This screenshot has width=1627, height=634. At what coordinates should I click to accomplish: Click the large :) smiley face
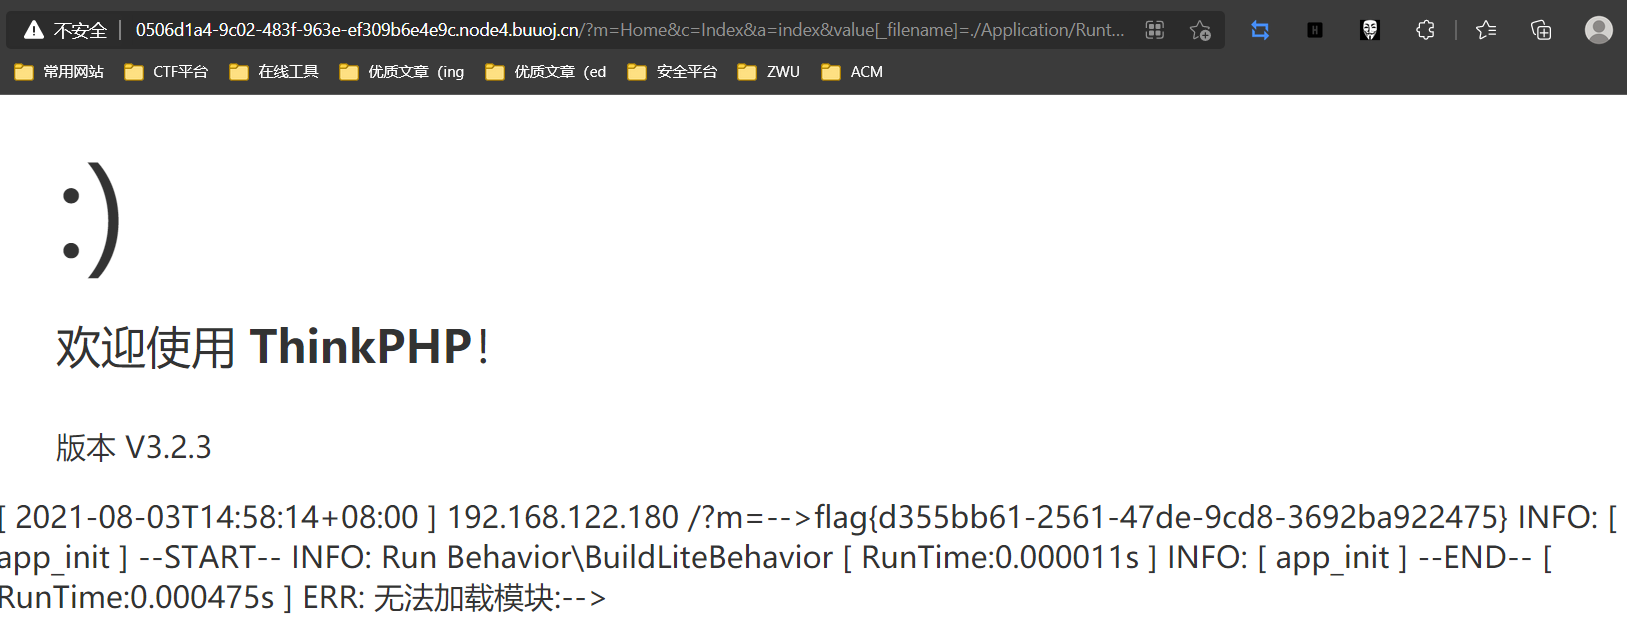click(91, 219)
